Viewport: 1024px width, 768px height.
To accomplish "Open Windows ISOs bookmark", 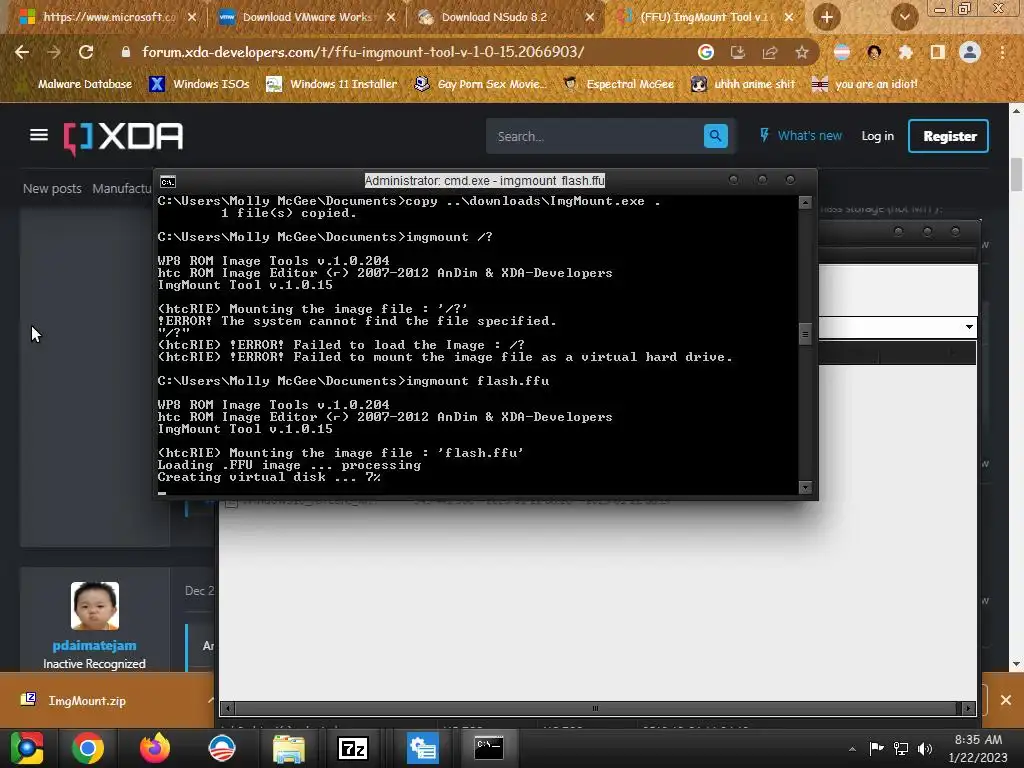I will (200, 84).
